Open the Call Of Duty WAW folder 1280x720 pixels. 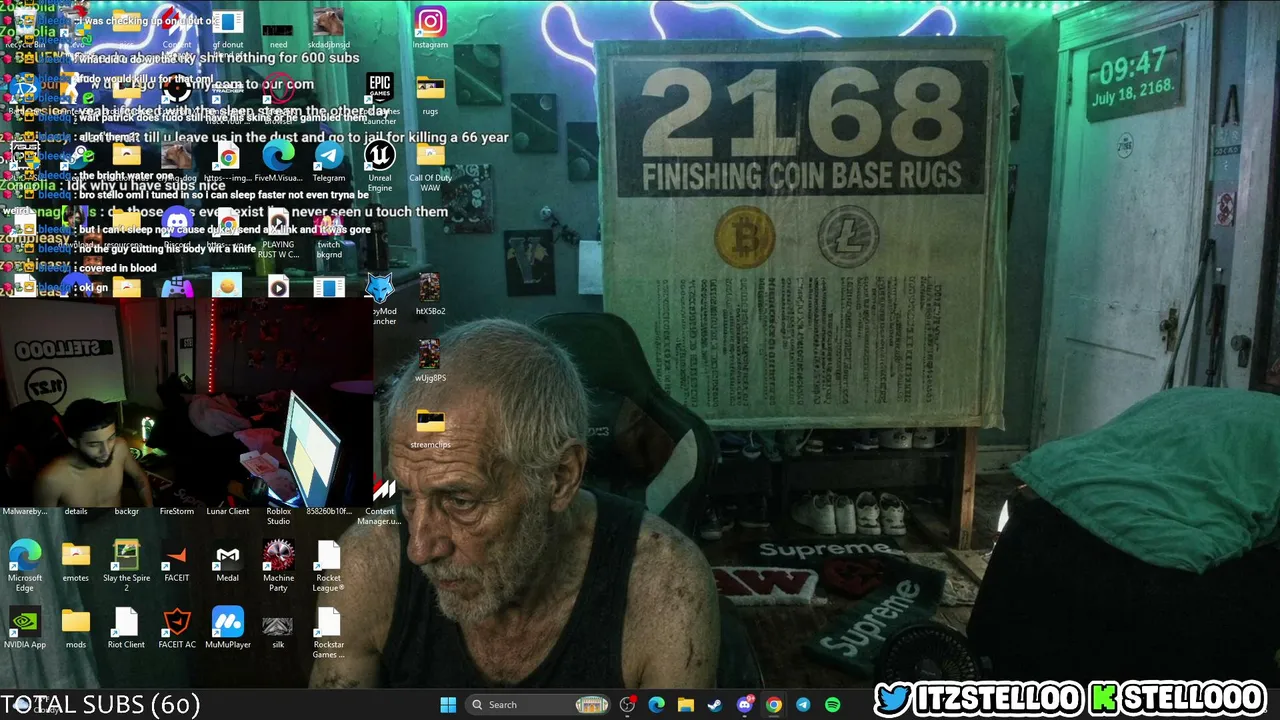click(x=430, y=166)
